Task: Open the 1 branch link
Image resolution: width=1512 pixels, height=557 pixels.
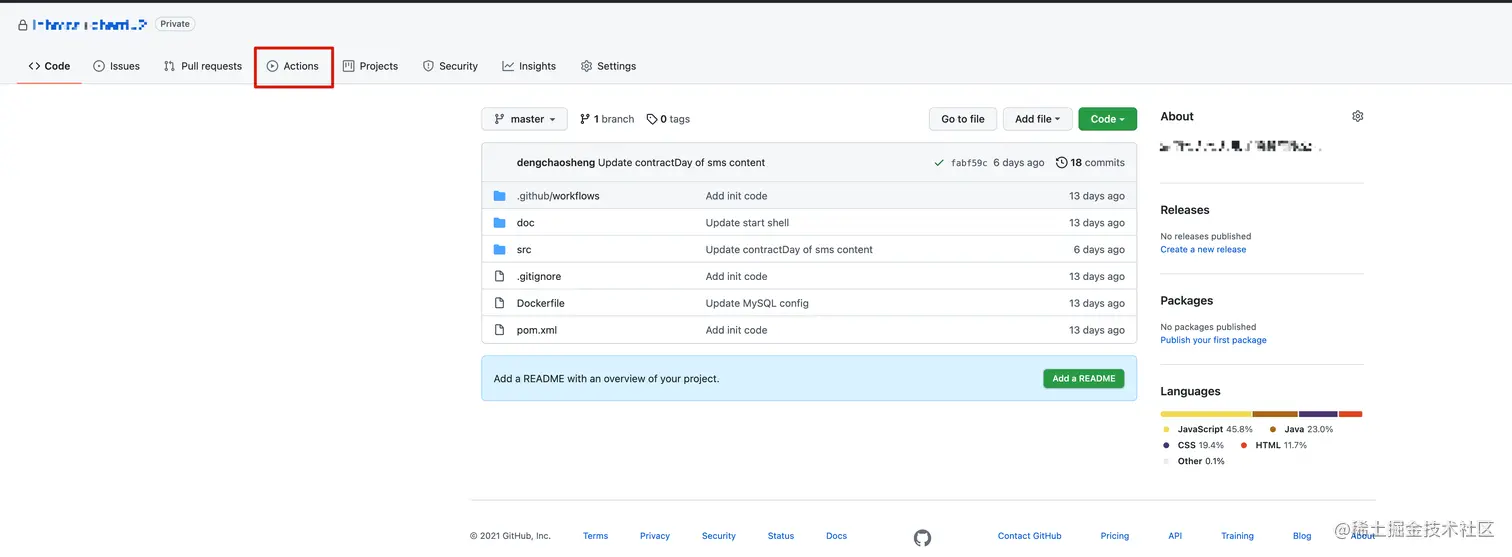Action: click(x=607, y=119)
